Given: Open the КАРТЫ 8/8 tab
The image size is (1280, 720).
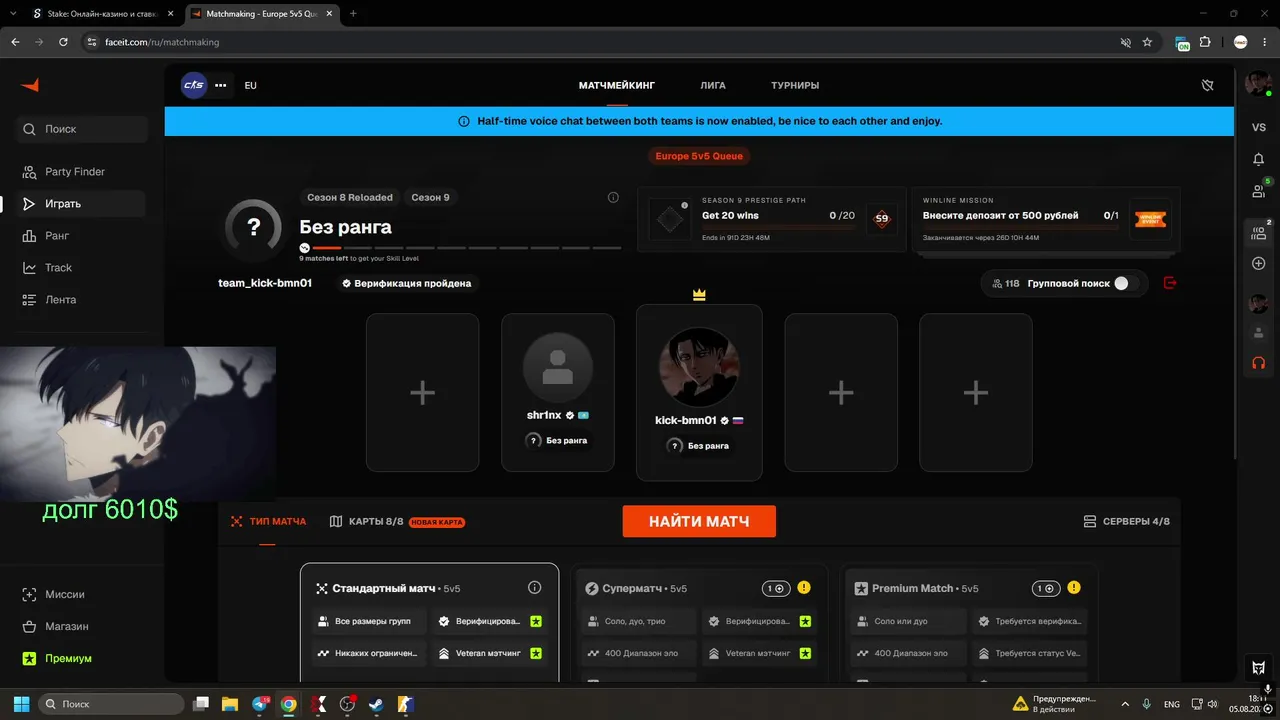Looking at the screenshot, I should pyautogui.click(x=397, y=522).
